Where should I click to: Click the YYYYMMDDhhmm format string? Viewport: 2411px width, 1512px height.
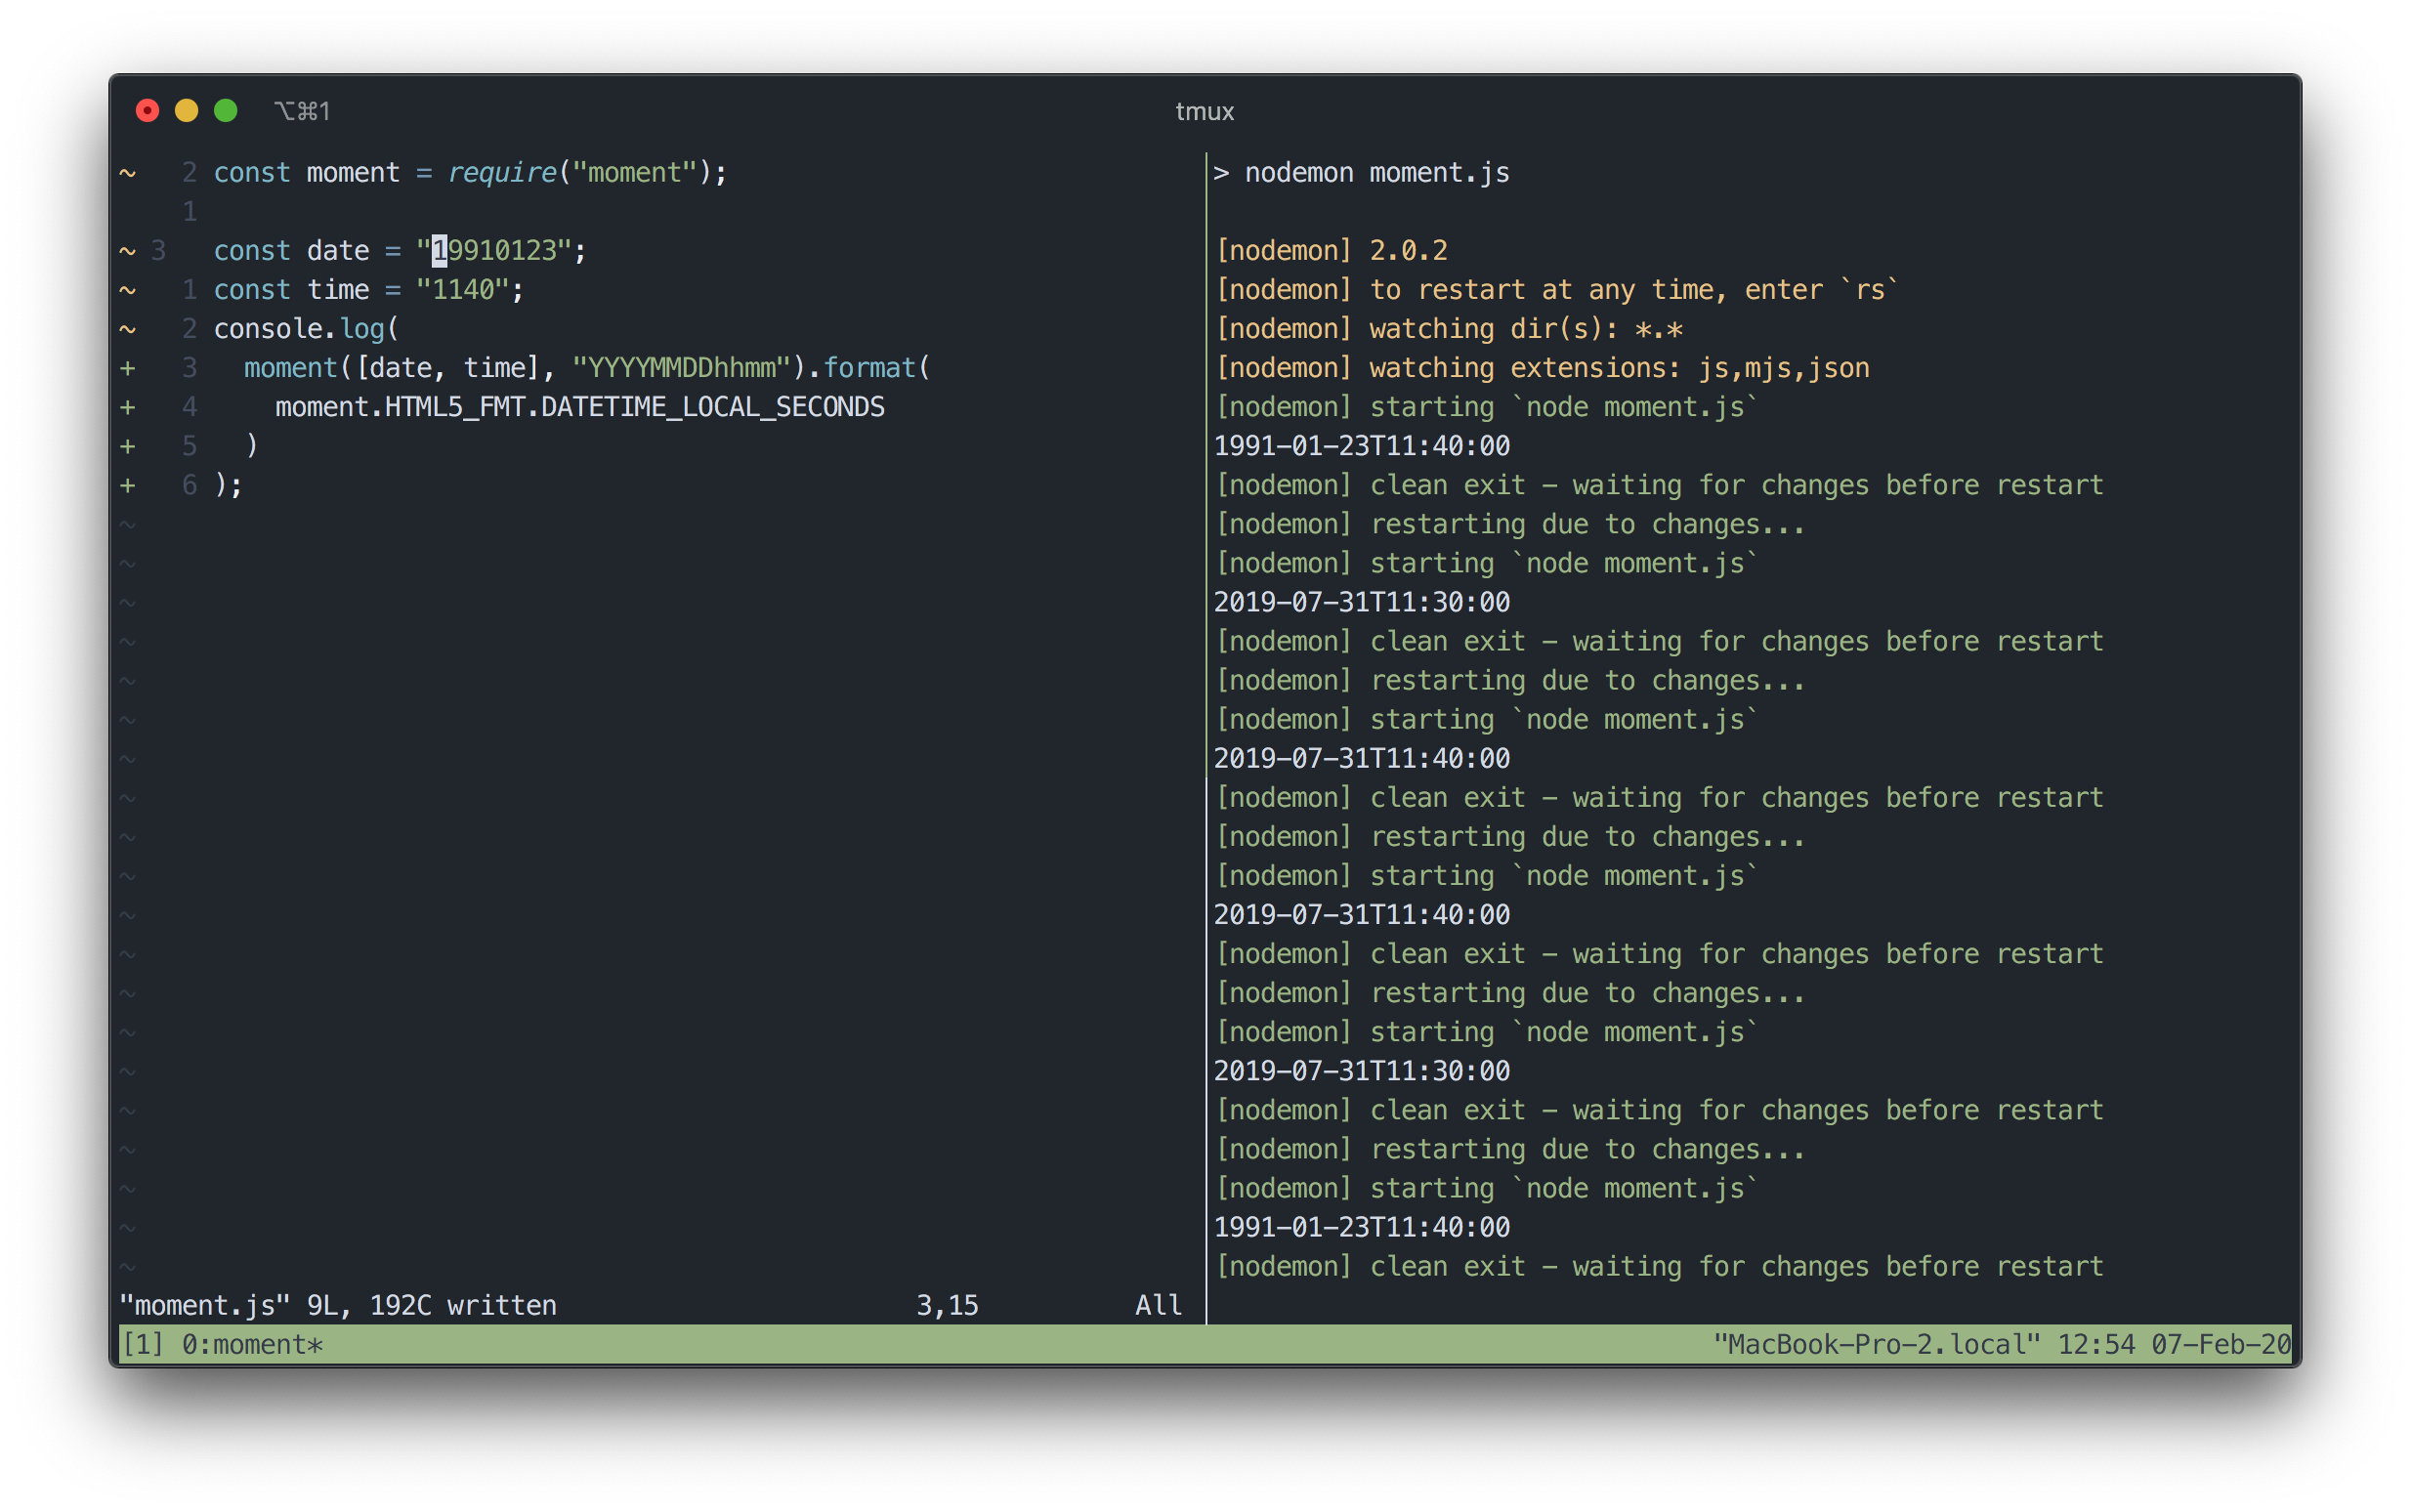coord(682,368)
